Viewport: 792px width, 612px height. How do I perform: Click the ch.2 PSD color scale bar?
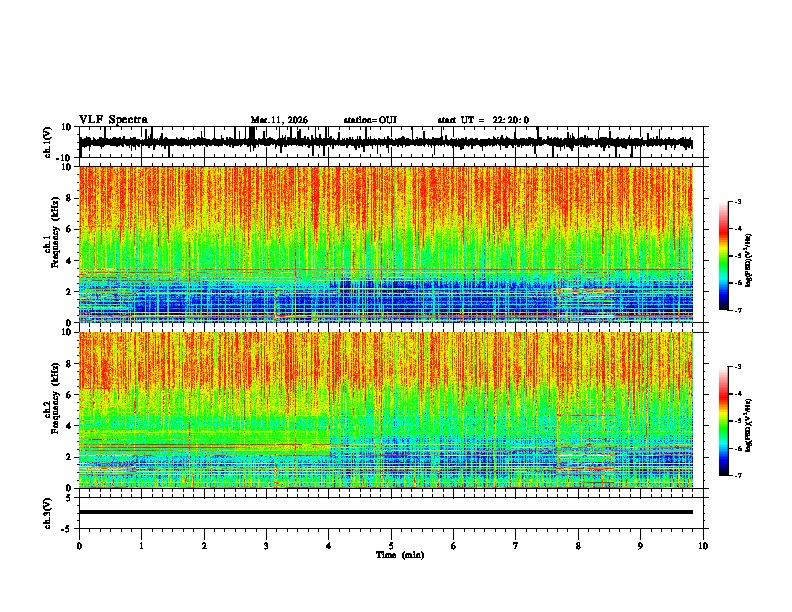724,421
